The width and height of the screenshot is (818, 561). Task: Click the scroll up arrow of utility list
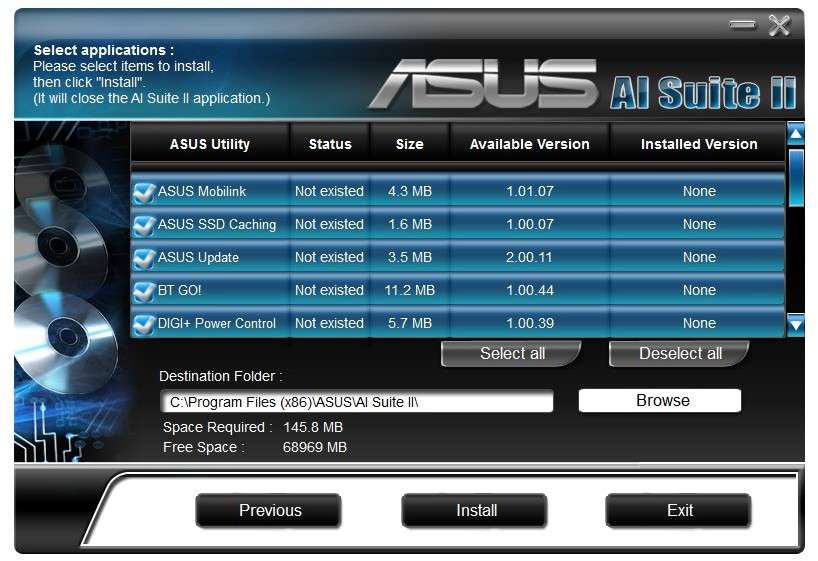click(x=796, y=134)
